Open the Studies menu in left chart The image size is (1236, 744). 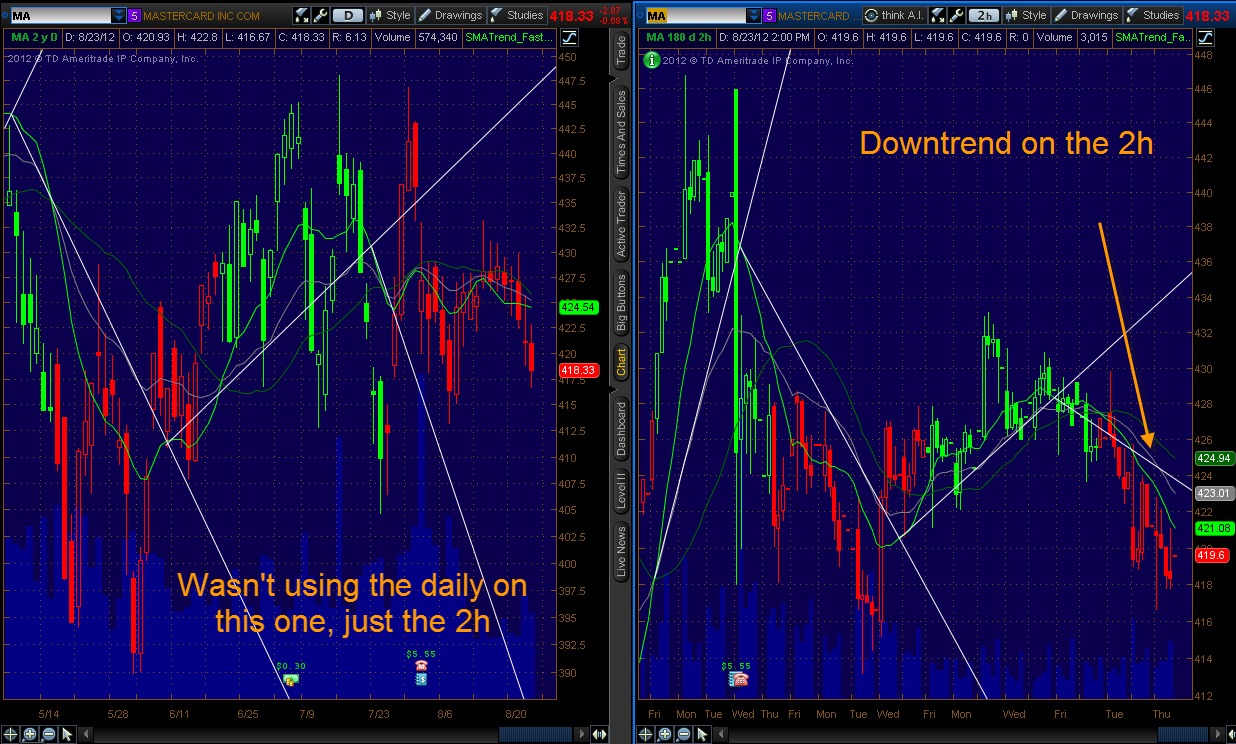(x=516, y=16)
